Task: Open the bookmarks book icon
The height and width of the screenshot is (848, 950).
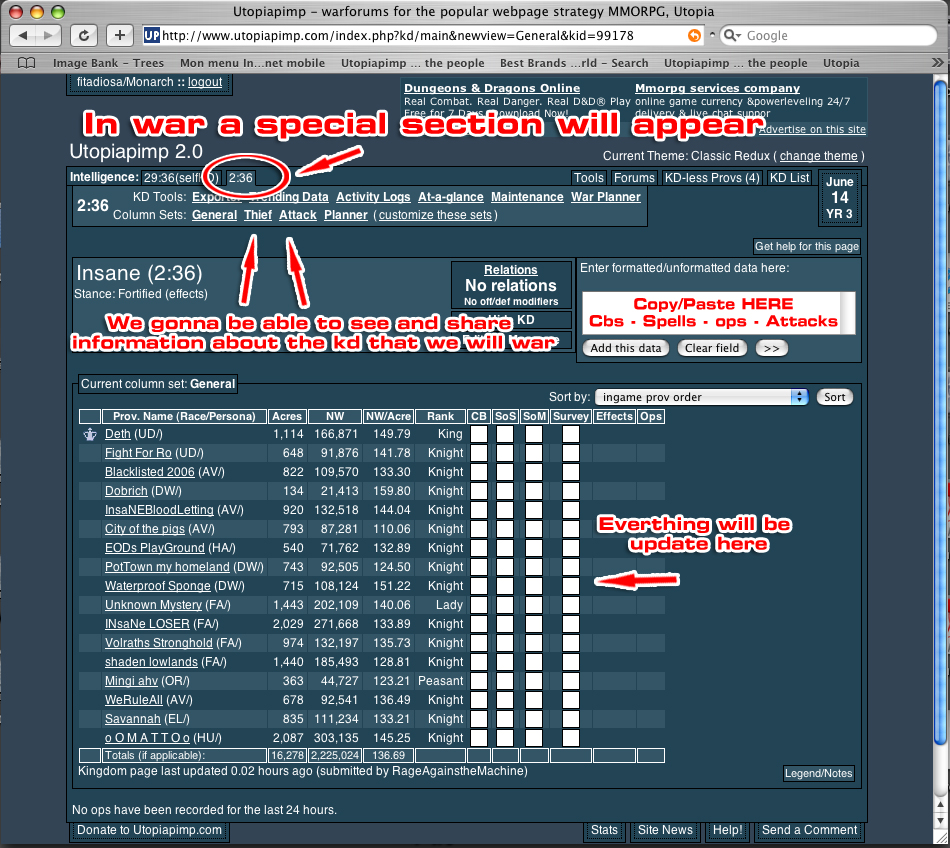Action: coord(26,63)
